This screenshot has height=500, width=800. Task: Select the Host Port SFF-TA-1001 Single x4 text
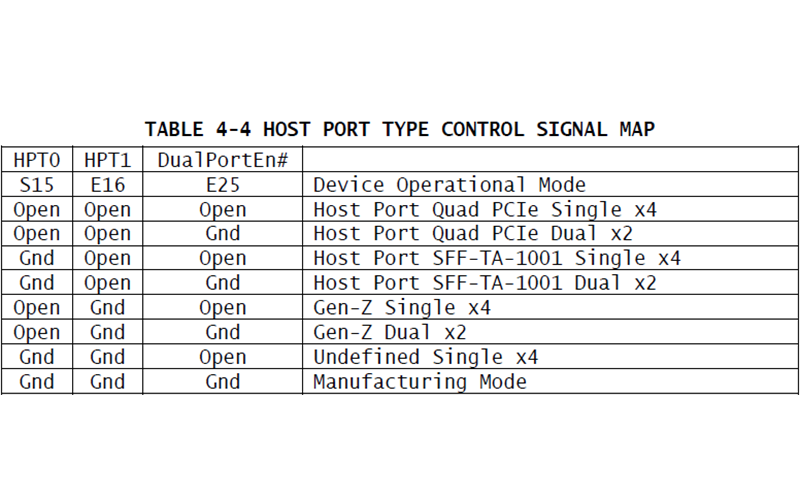pyautogui.click(x=497, y=258)
